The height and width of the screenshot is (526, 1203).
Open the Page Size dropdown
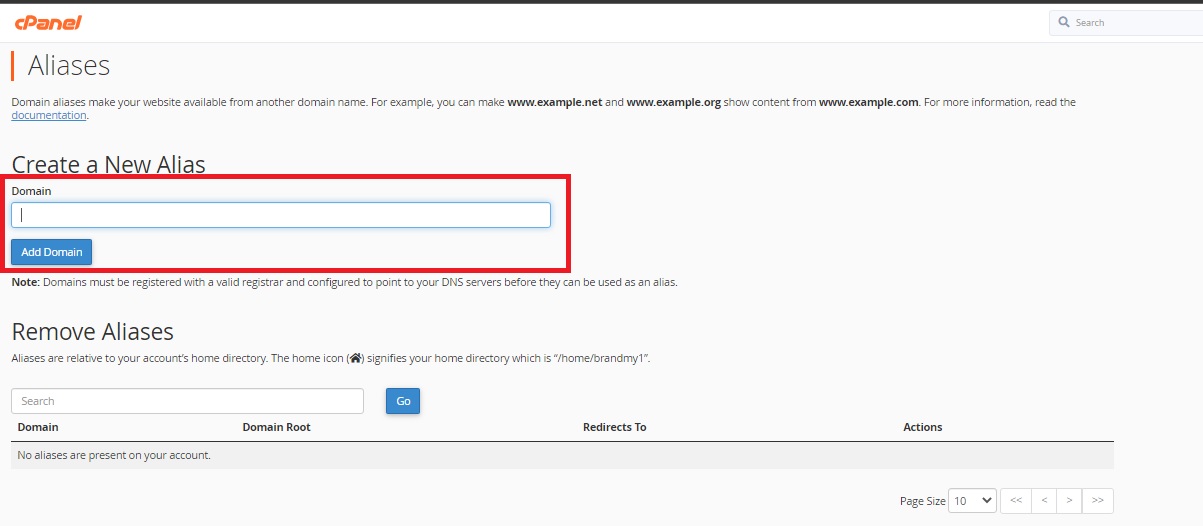click(973, 501)
